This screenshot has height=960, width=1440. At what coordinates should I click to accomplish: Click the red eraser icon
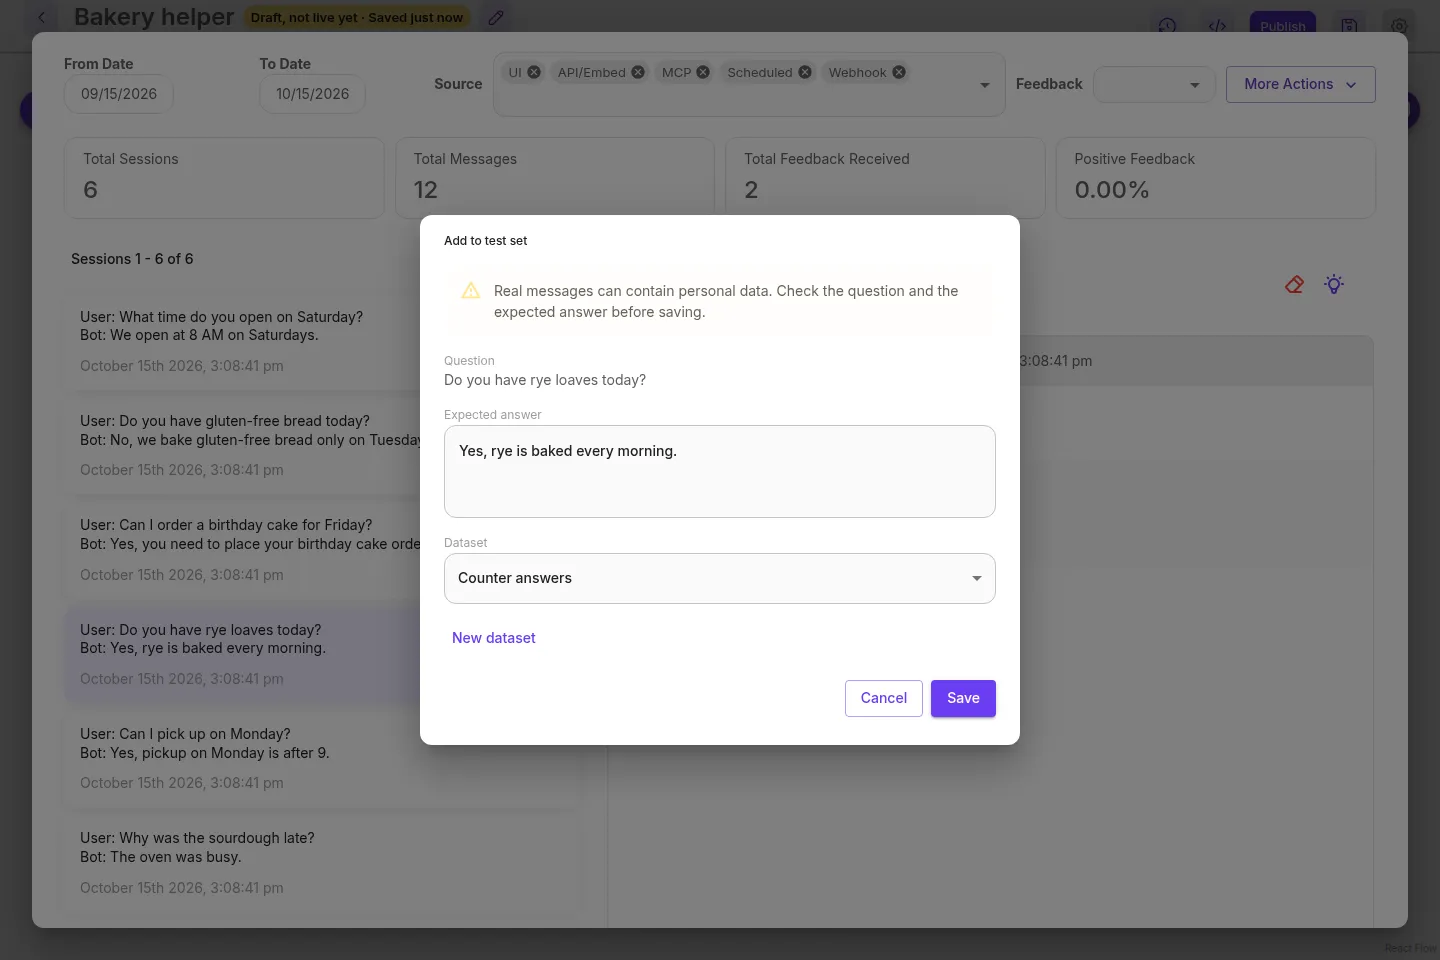point(1294,285)
